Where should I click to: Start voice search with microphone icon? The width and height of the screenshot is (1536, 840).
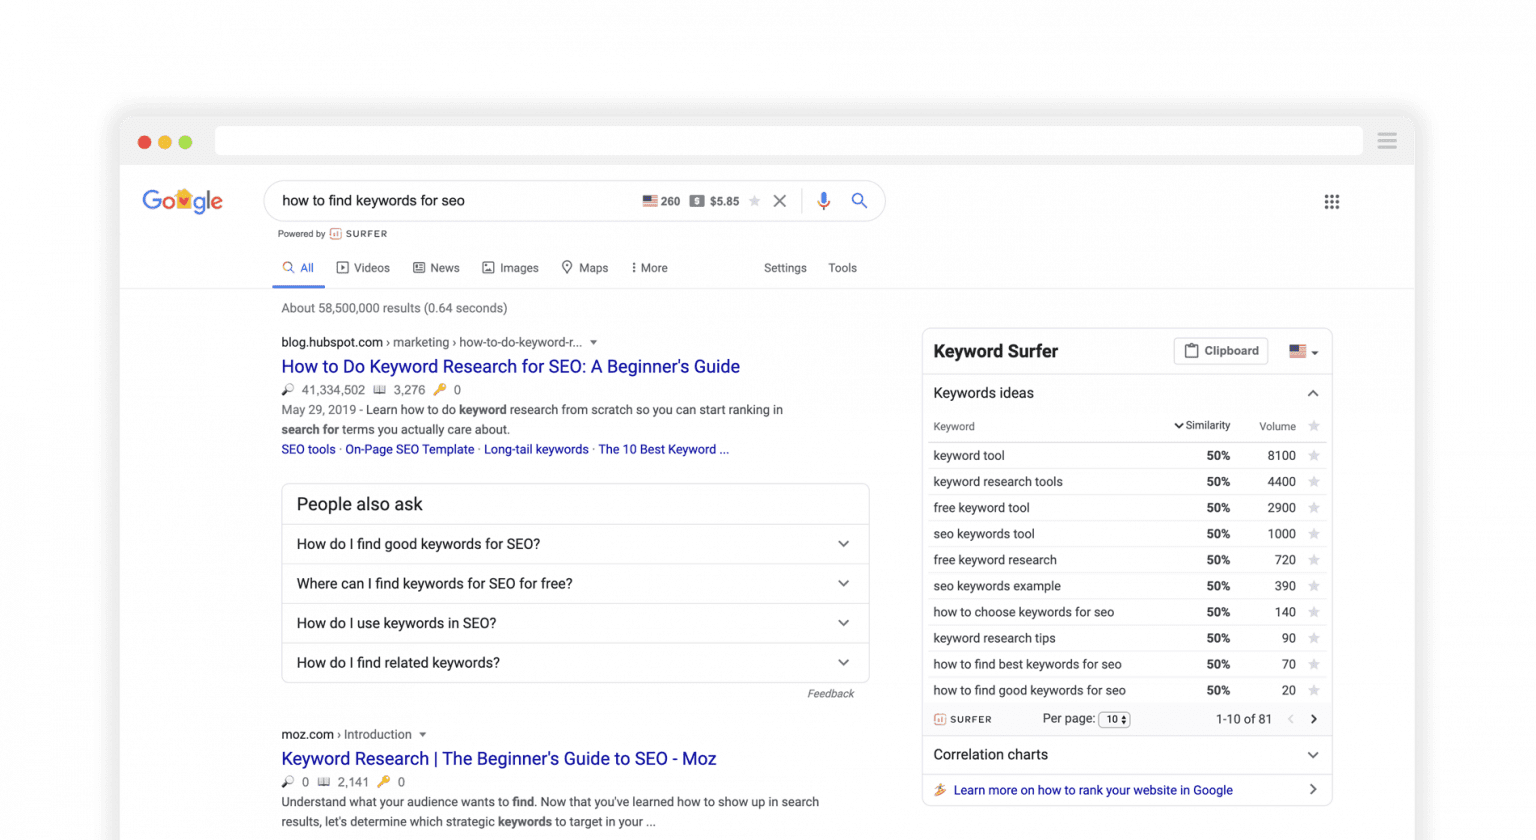(823, 201)
